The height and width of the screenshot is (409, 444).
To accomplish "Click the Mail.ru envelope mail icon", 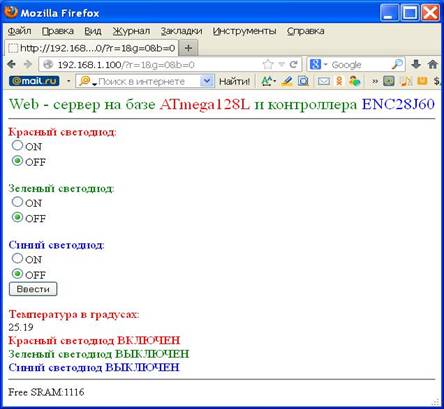I will [324, 81].
